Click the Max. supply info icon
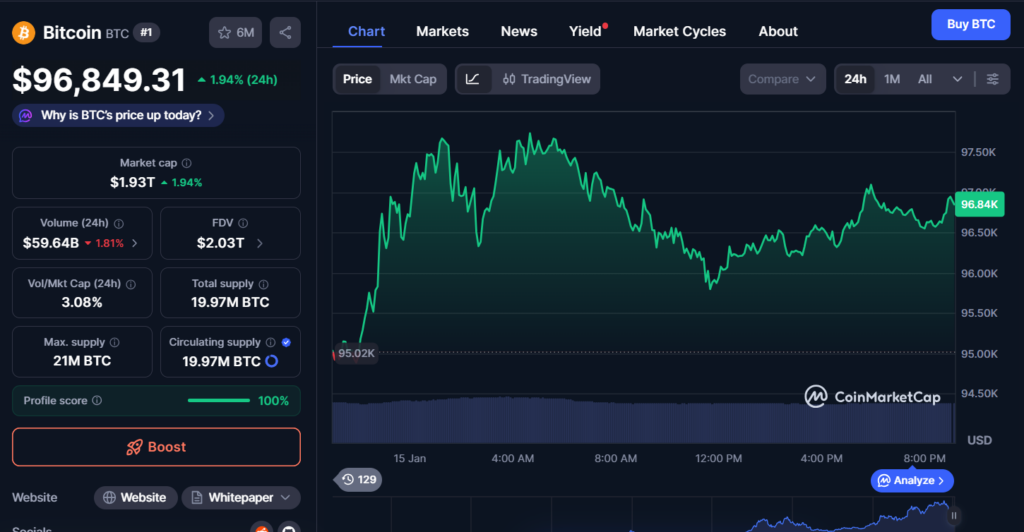 114,342
